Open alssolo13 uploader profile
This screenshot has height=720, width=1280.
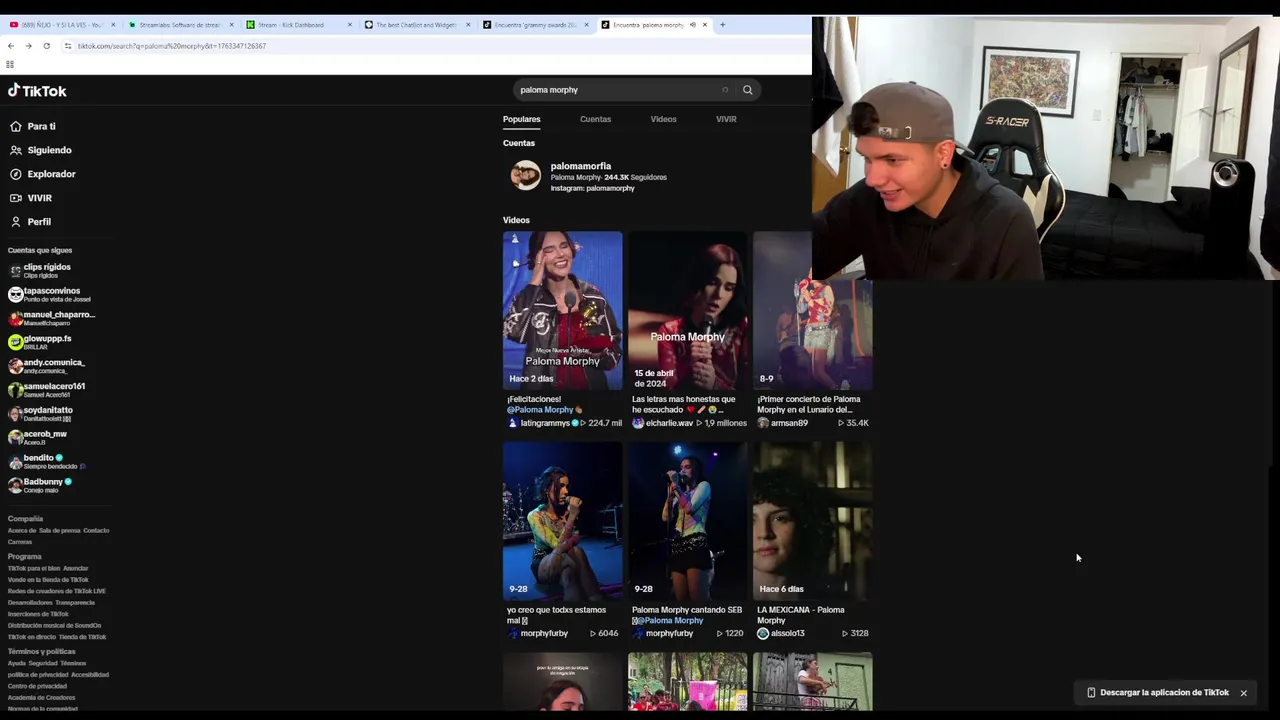tap(781, 634)
